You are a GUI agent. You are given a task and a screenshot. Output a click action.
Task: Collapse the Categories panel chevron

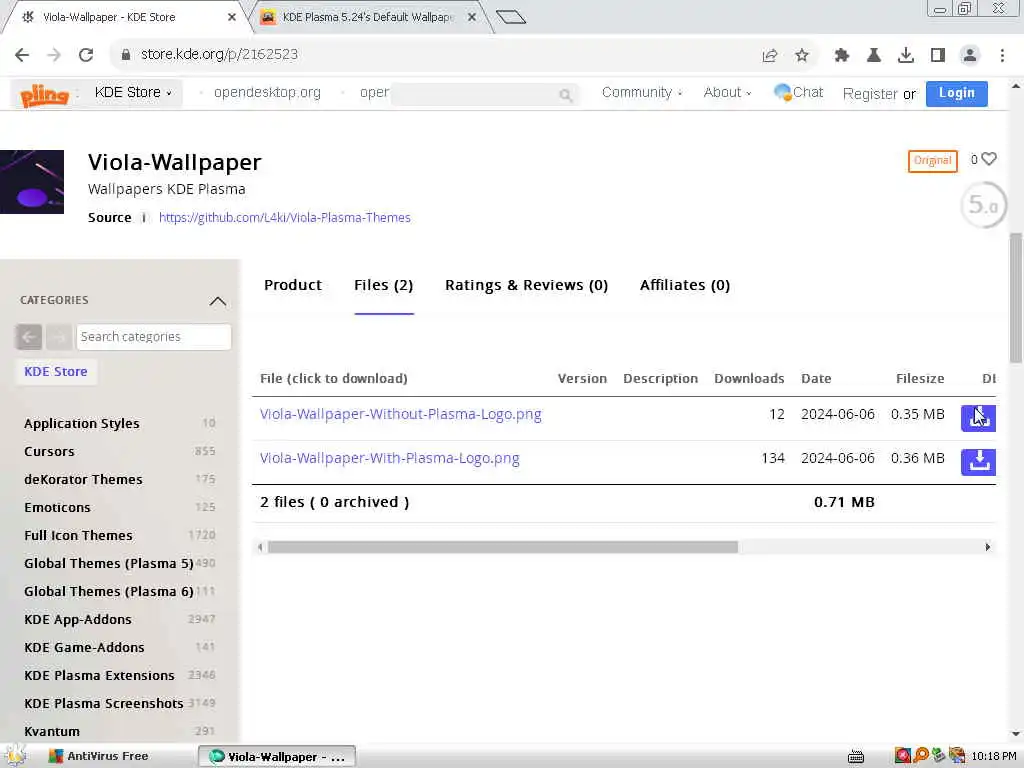pos(217,301)
